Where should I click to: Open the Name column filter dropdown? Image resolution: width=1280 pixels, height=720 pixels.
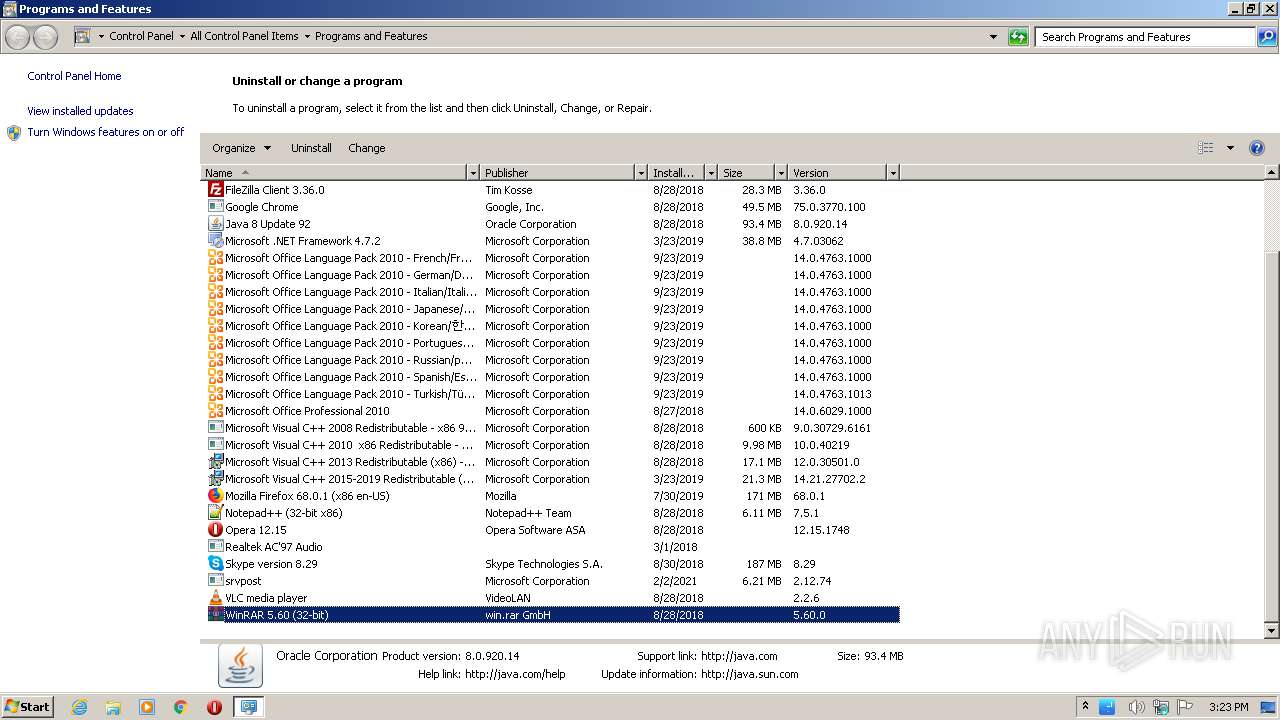coord(473,173)
